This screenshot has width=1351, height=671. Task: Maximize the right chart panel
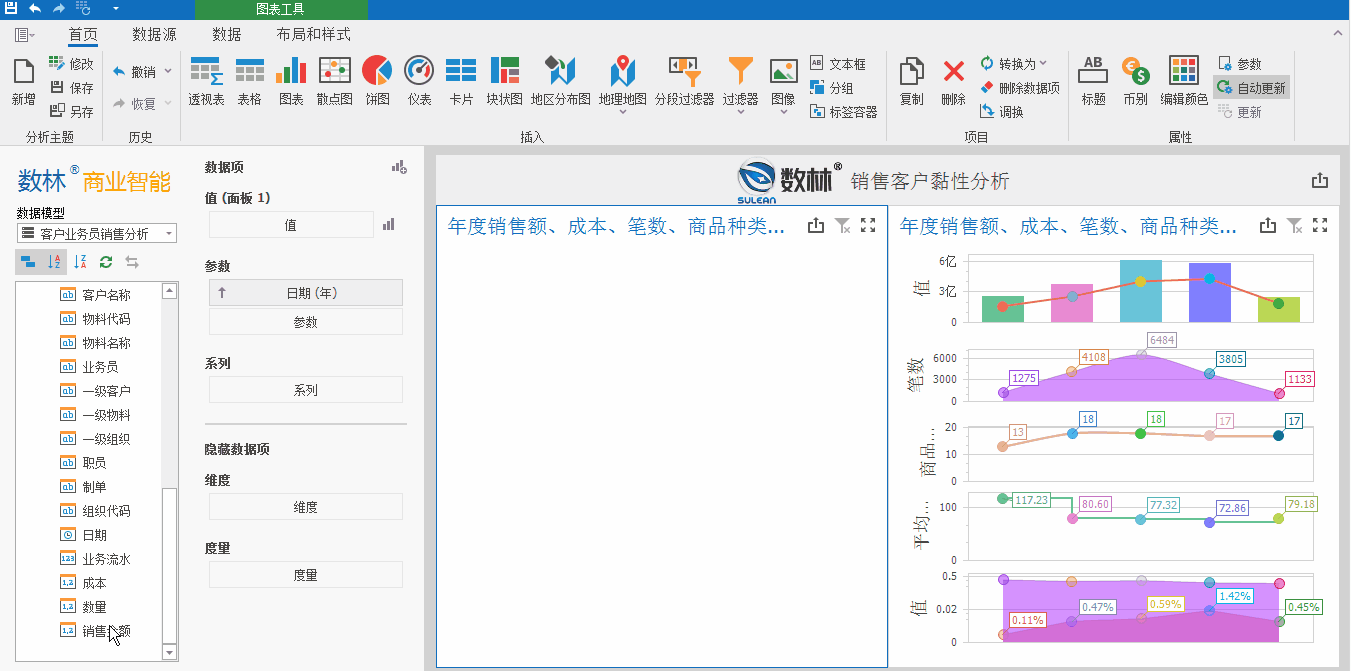[x=1320, y=226]
